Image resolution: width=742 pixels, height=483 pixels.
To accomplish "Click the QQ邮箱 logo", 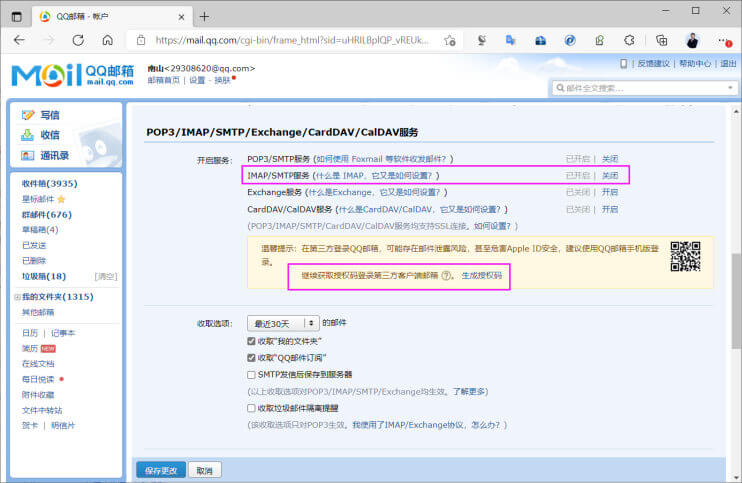I will (72, 75).
